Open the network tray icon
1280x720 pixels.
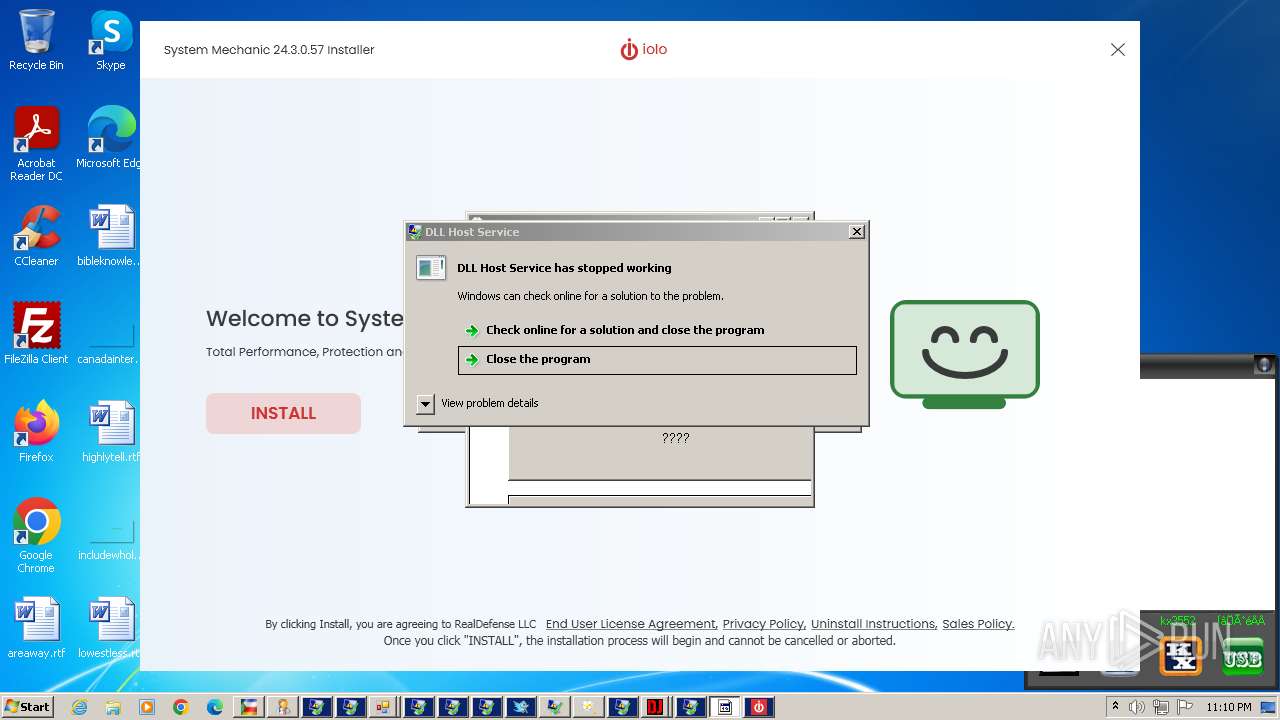point(1162,707)
